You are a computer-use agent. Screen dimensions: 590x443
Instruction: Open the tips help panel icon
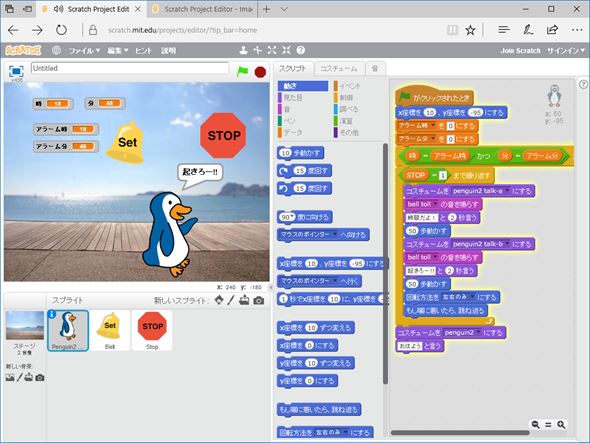(583, 84)
